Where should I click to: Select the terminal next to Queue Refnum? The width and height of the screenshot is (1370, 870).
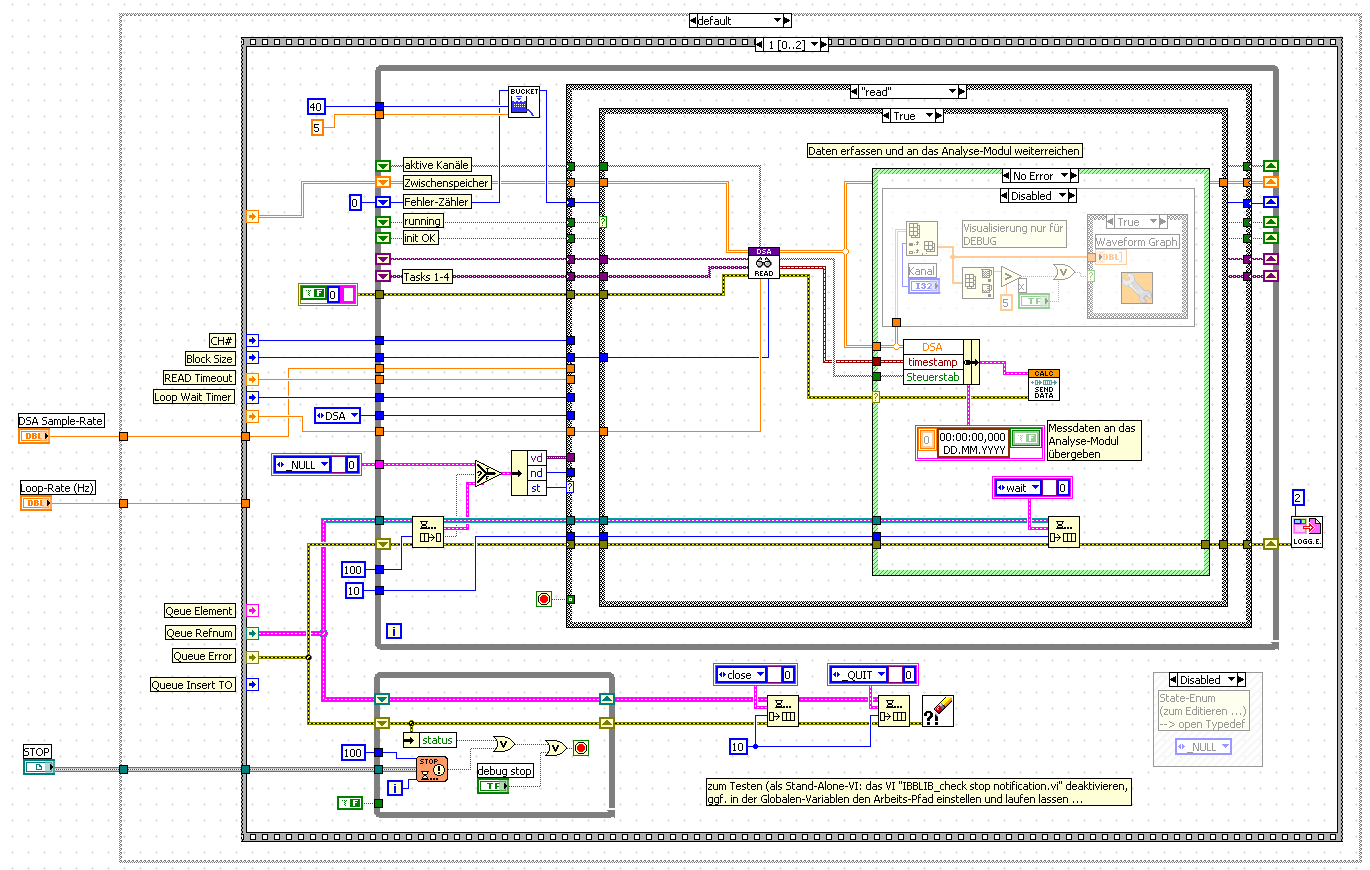coord(253,633)
